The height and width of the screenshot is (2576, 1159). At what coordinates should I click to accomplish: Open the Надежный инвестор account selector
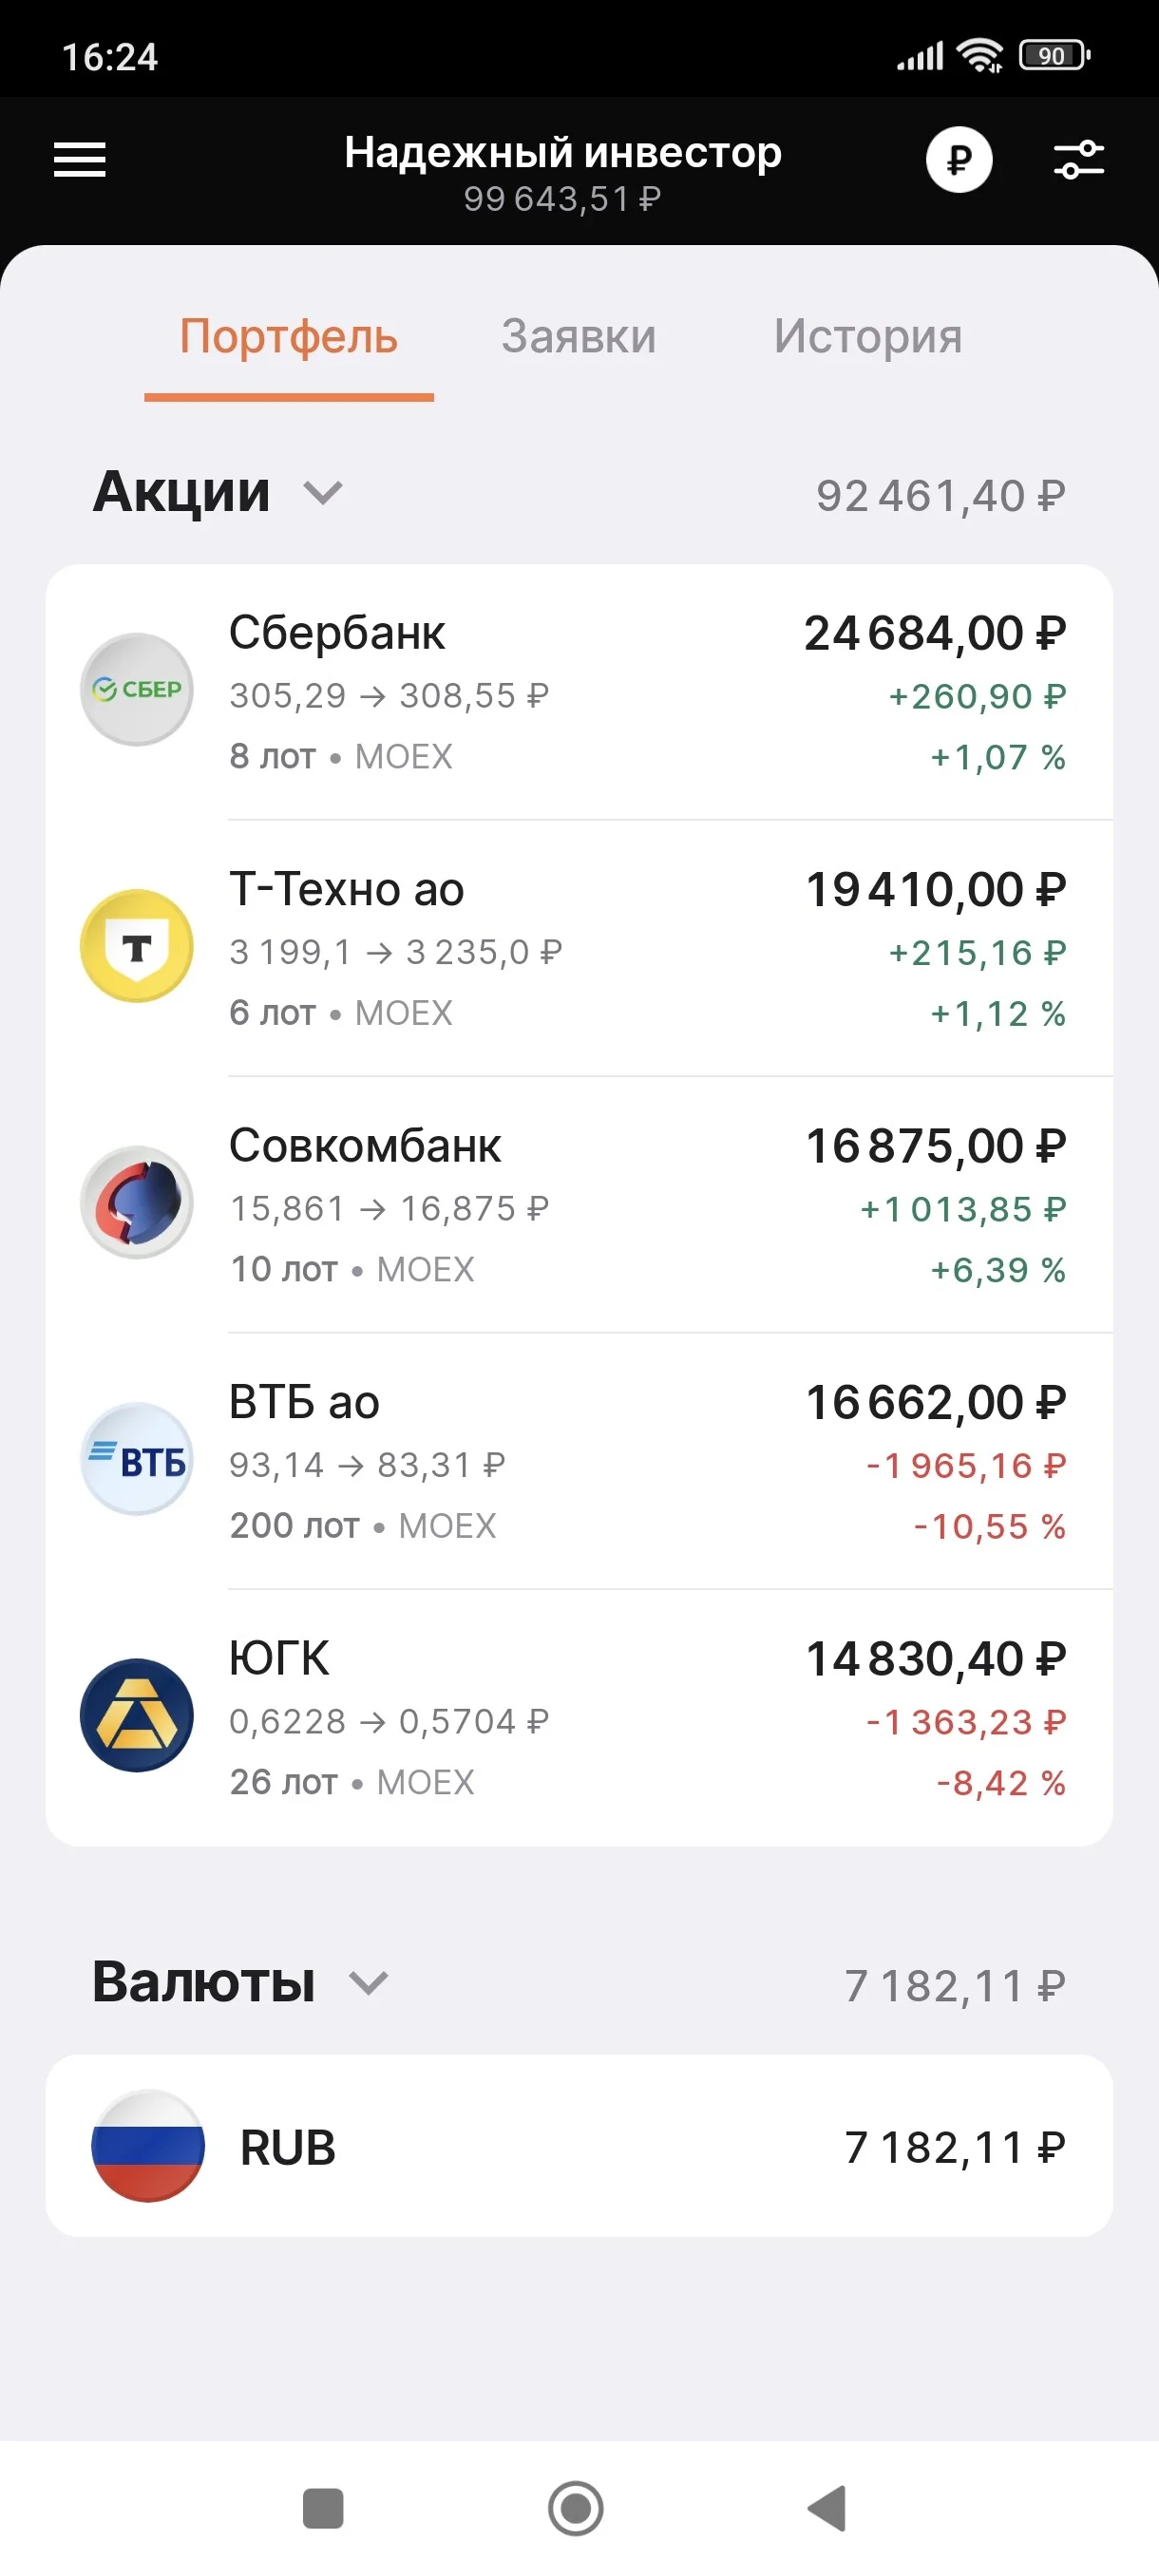pyautogui.click(x=563, y=172)
